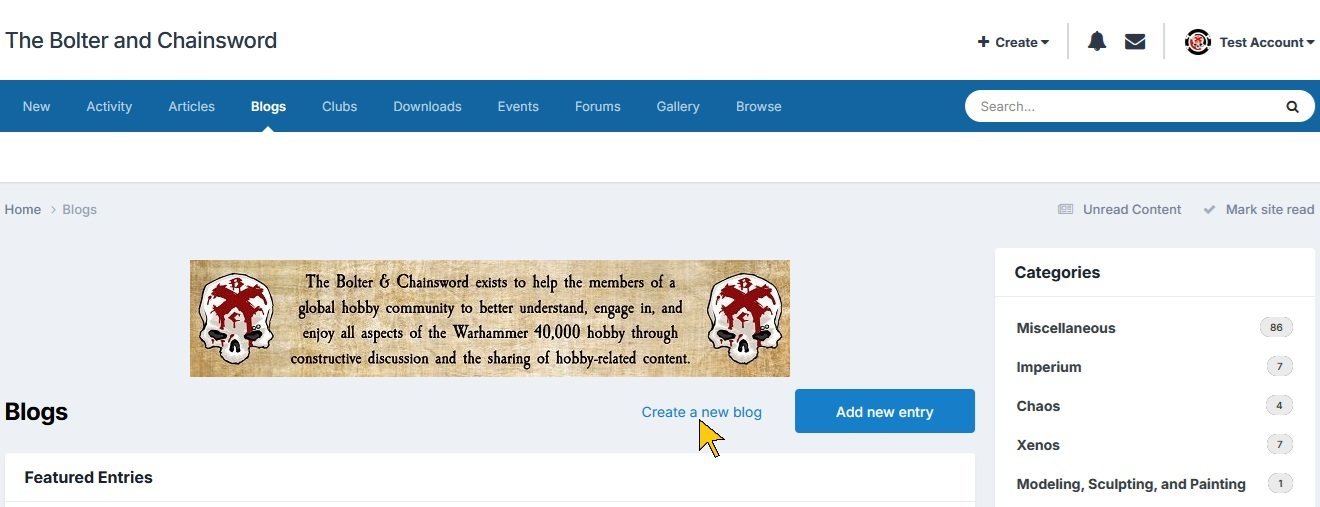This screenshot has width=1320, height=507.
Task: Click the Unread Content newspaper icon
Action: point(1066,209)
